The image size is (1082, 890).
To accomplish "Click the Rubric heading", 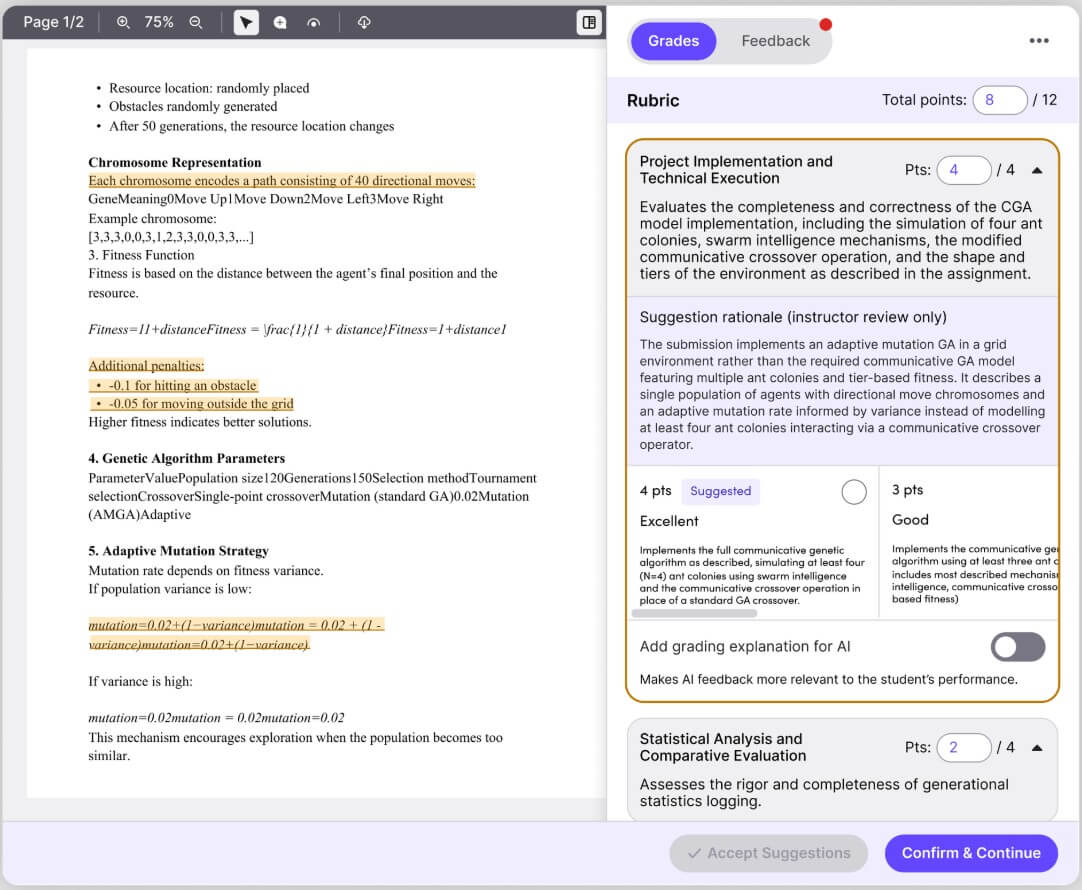I will 653,101.
